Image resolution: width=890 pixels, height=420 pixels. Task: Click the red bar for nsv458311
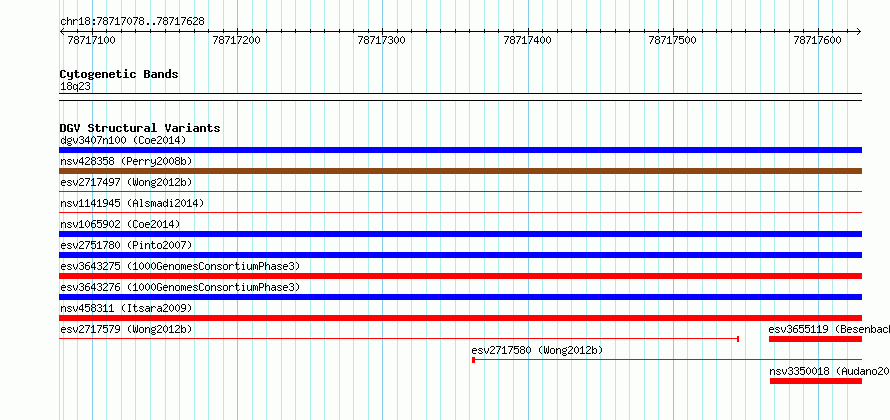pos(460,318)
